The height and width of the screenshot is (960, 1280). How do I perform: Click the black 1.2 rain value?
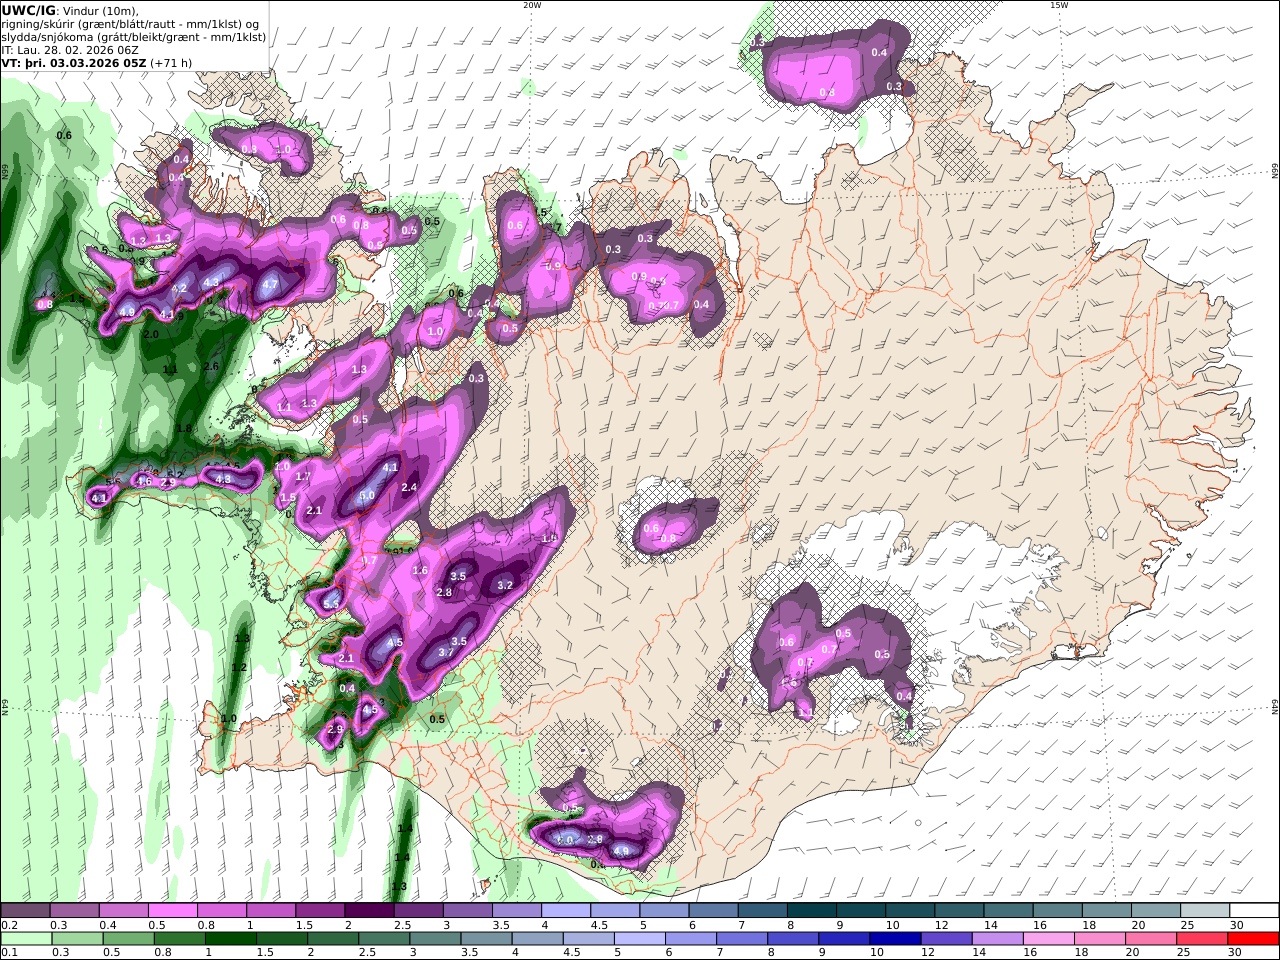tap(239, 667)
